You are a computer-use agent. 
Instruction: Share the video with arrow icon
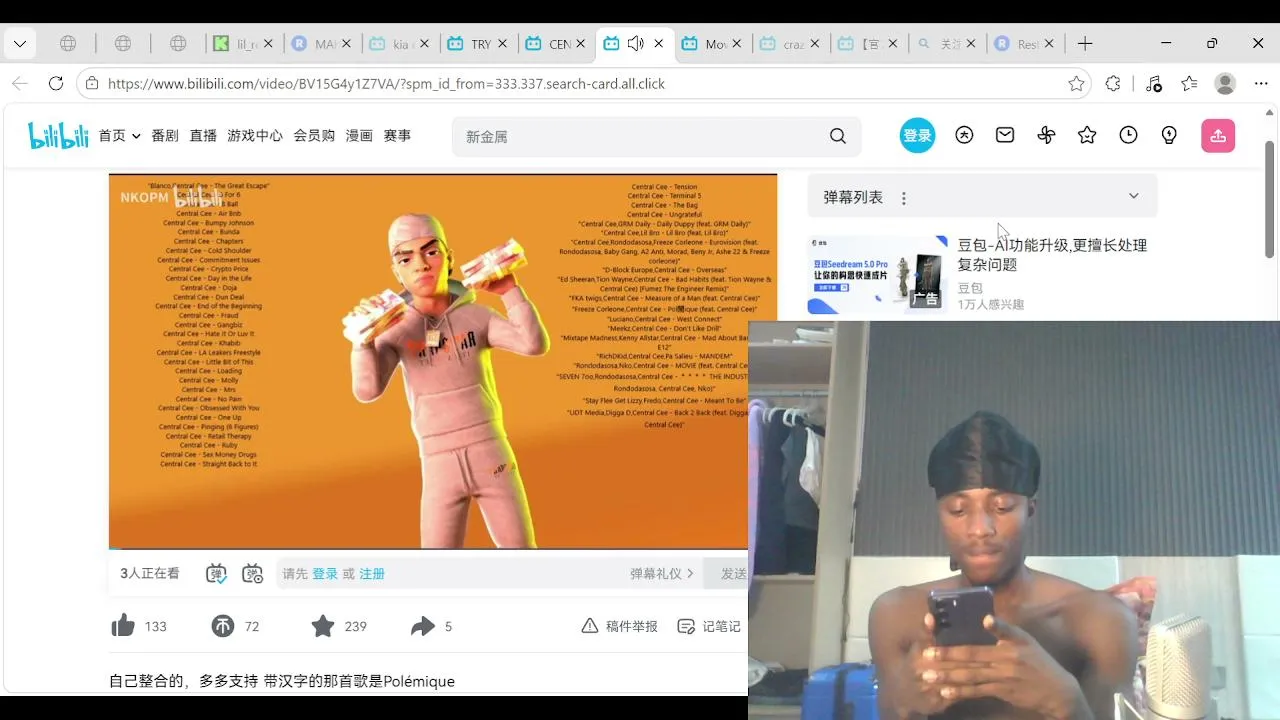422,626
